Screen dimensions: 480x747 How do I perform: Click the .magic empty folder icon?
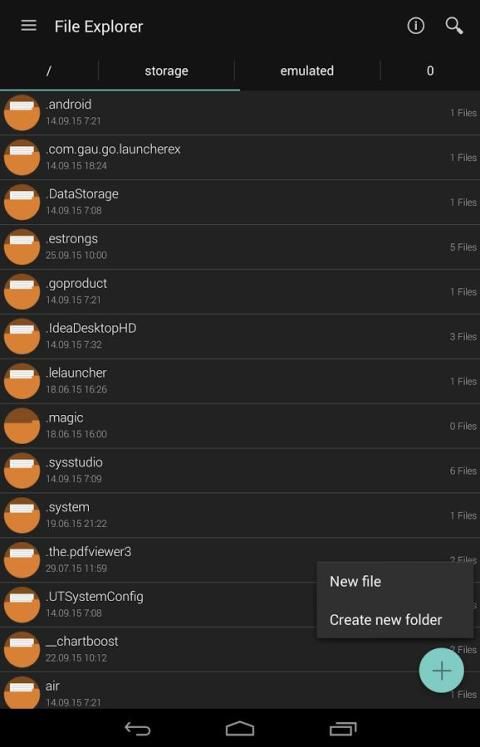[x=22, y=426]
